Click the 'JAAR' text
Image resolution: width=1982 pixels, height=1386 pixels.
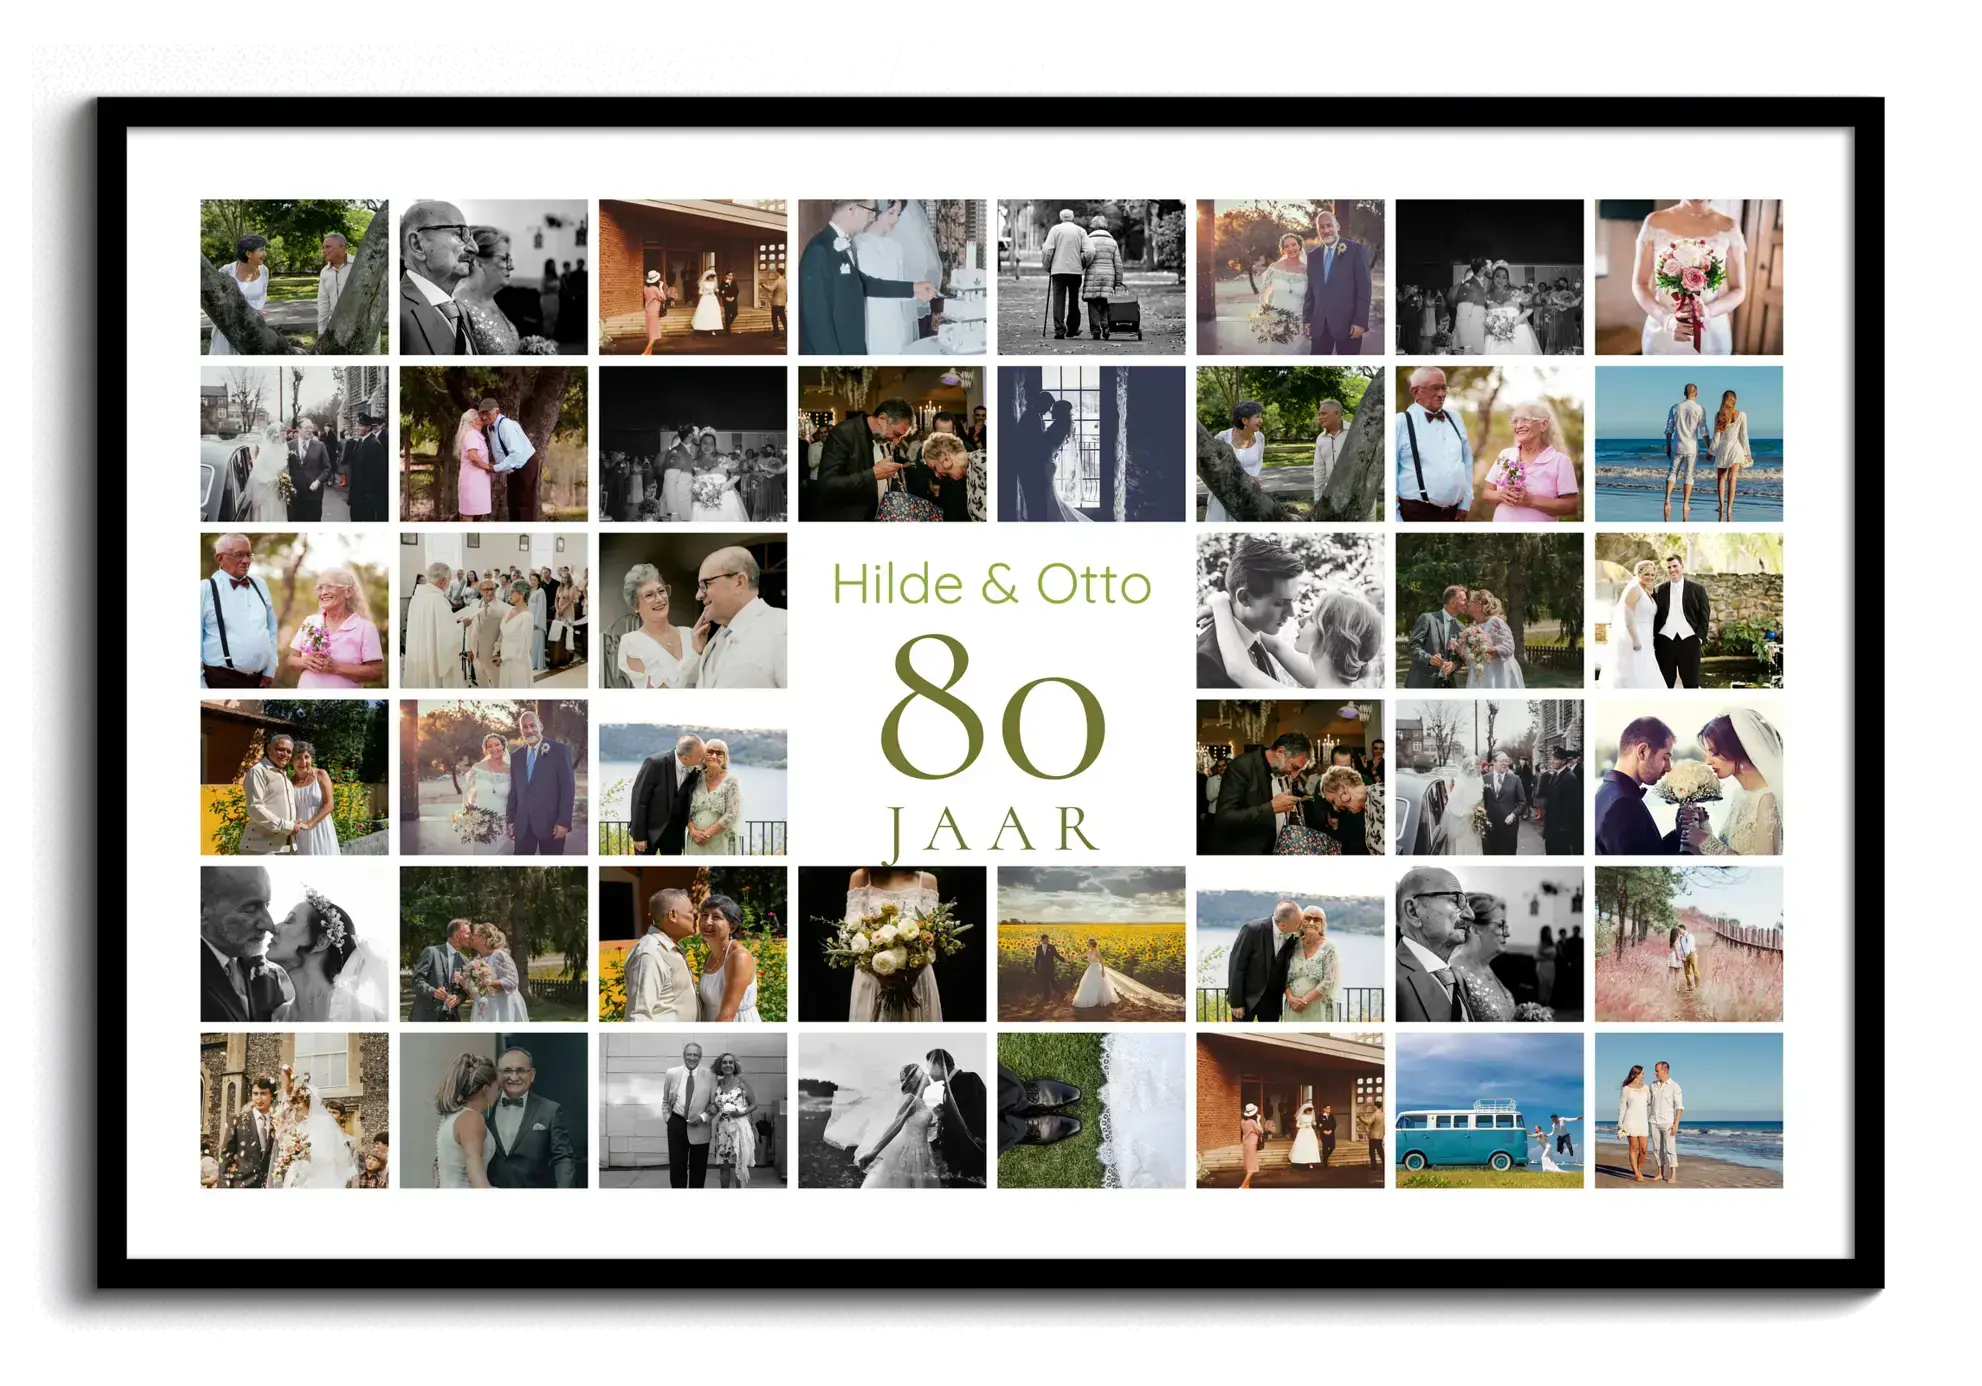pyautogui.click(x=991, y=830)
